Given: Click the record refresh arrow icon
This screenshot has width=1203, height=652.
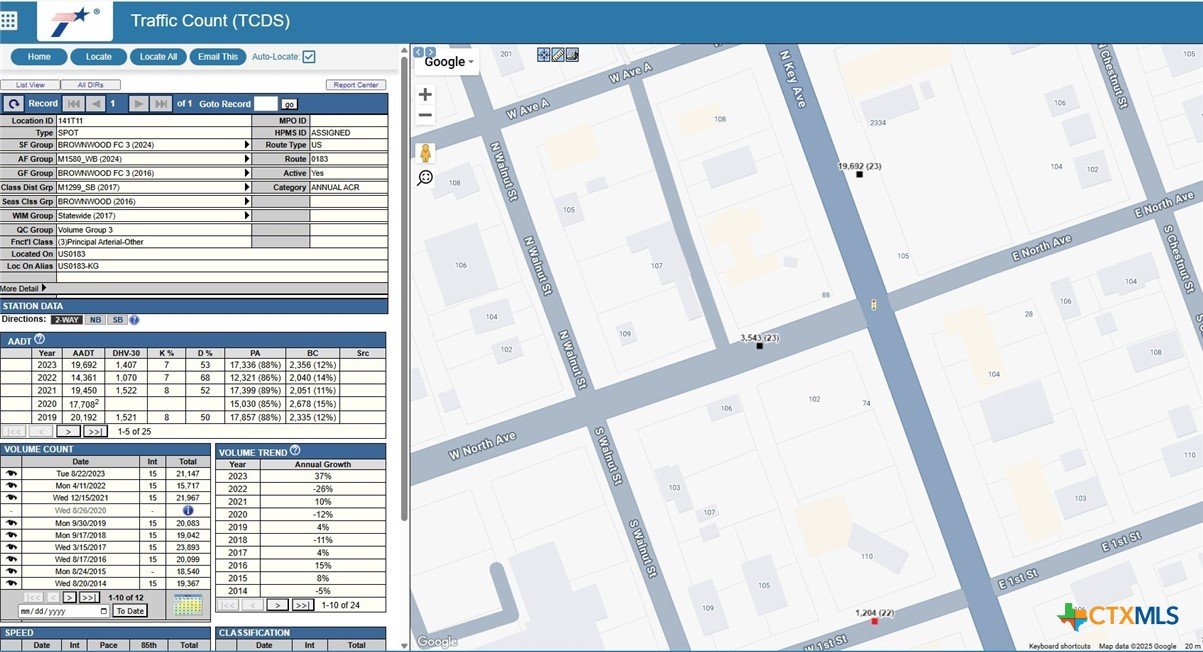Looking at the screenshot, I should point(14,104).
